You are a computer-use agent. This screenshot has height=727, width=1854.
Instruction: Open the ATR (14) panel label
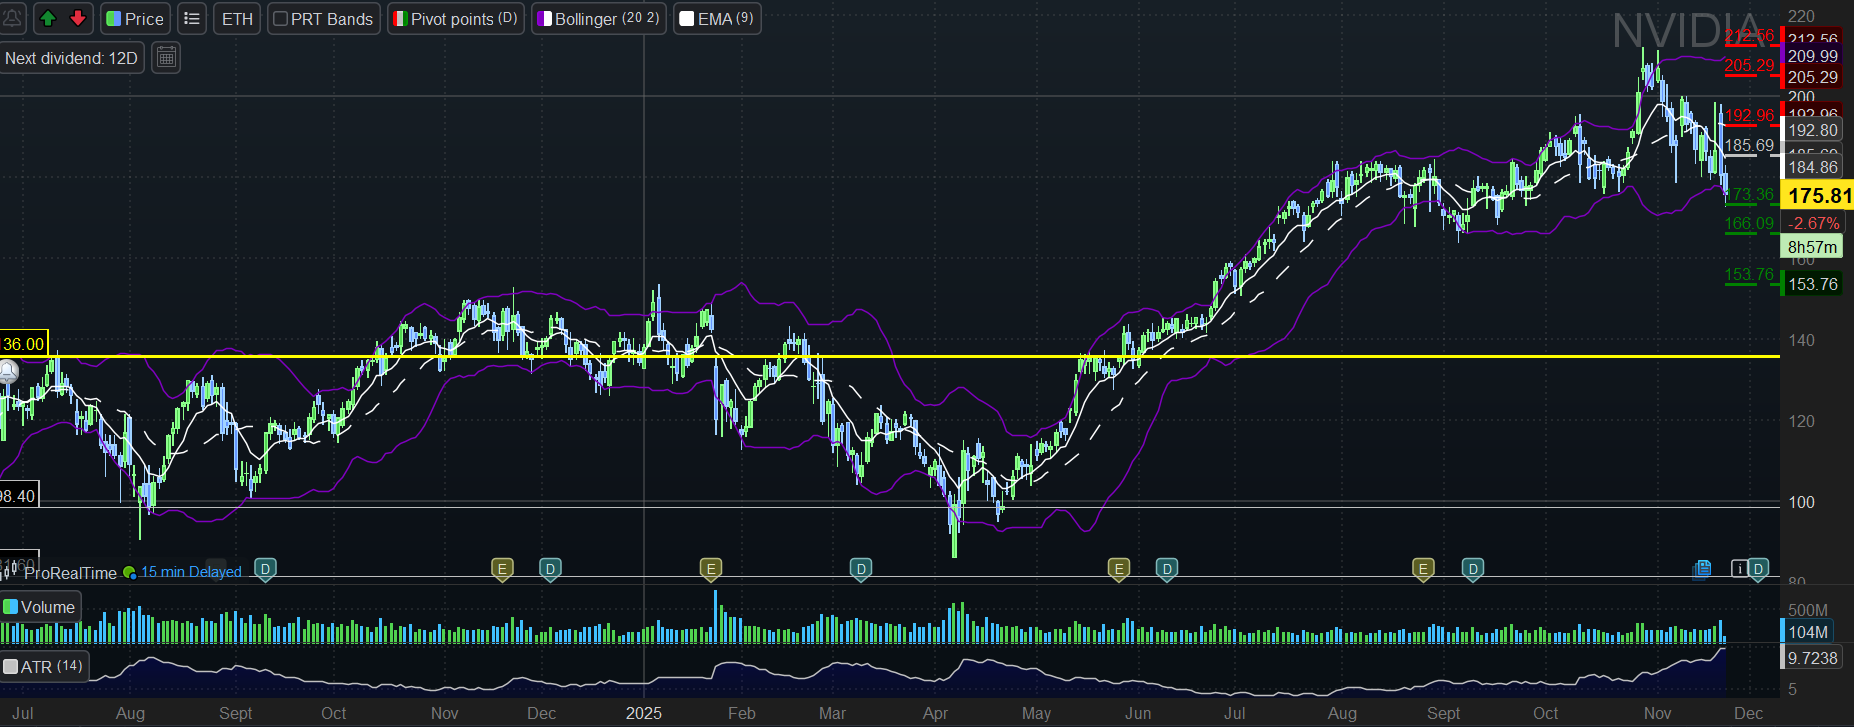click(44, 666)
